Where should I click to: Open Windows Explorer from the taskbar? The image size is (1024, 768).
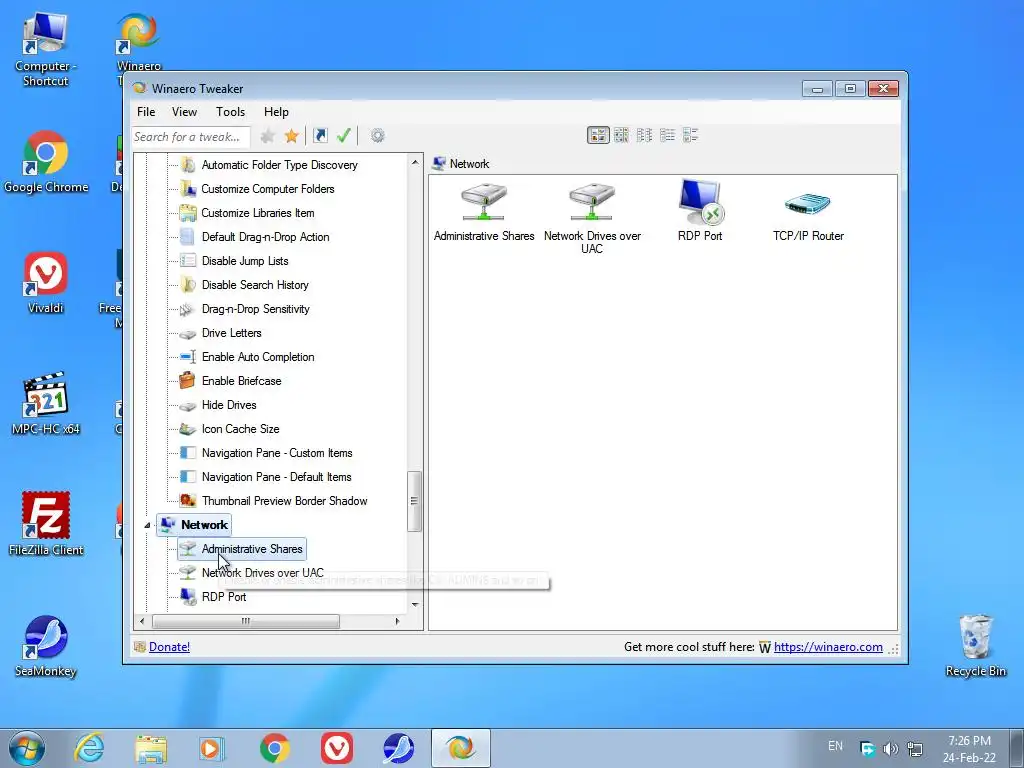(x=151, y=748)
